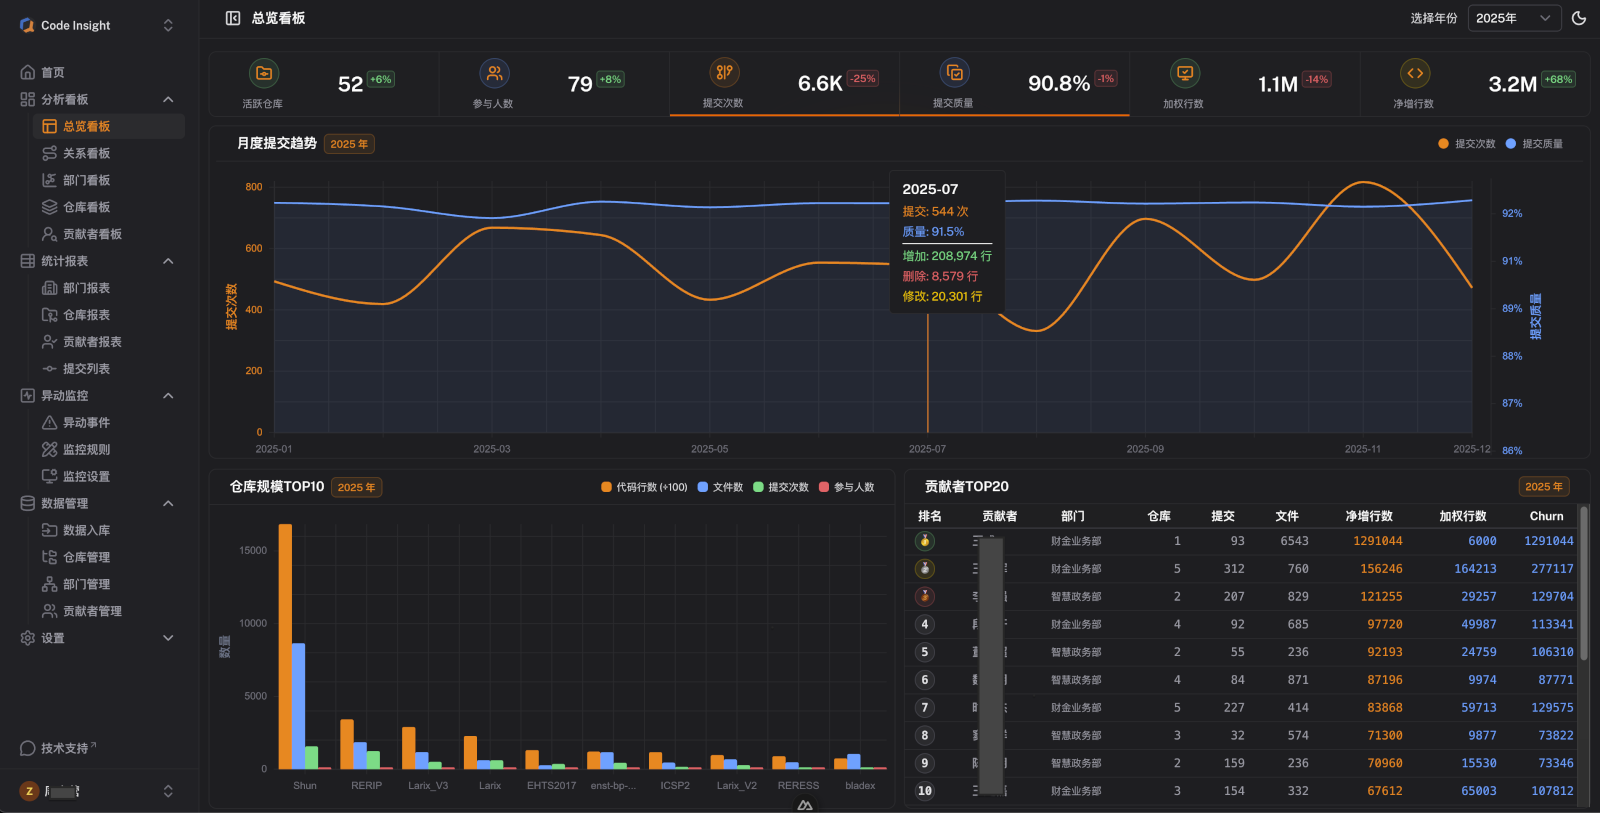The width and height of the screenshot is (1600, 813).
Task: Open 关系看板 in the sidebar
Action: point(86,153)
